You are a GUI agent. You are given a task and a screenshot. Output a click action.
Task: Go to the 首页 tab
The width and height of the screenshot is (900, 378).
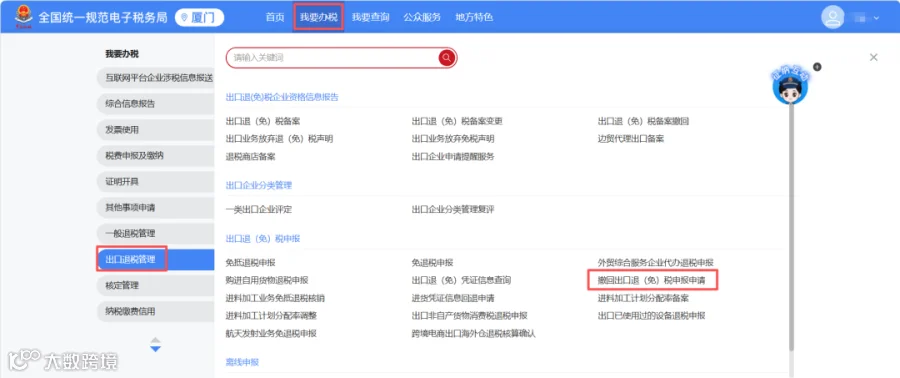[x=275, y=17]
